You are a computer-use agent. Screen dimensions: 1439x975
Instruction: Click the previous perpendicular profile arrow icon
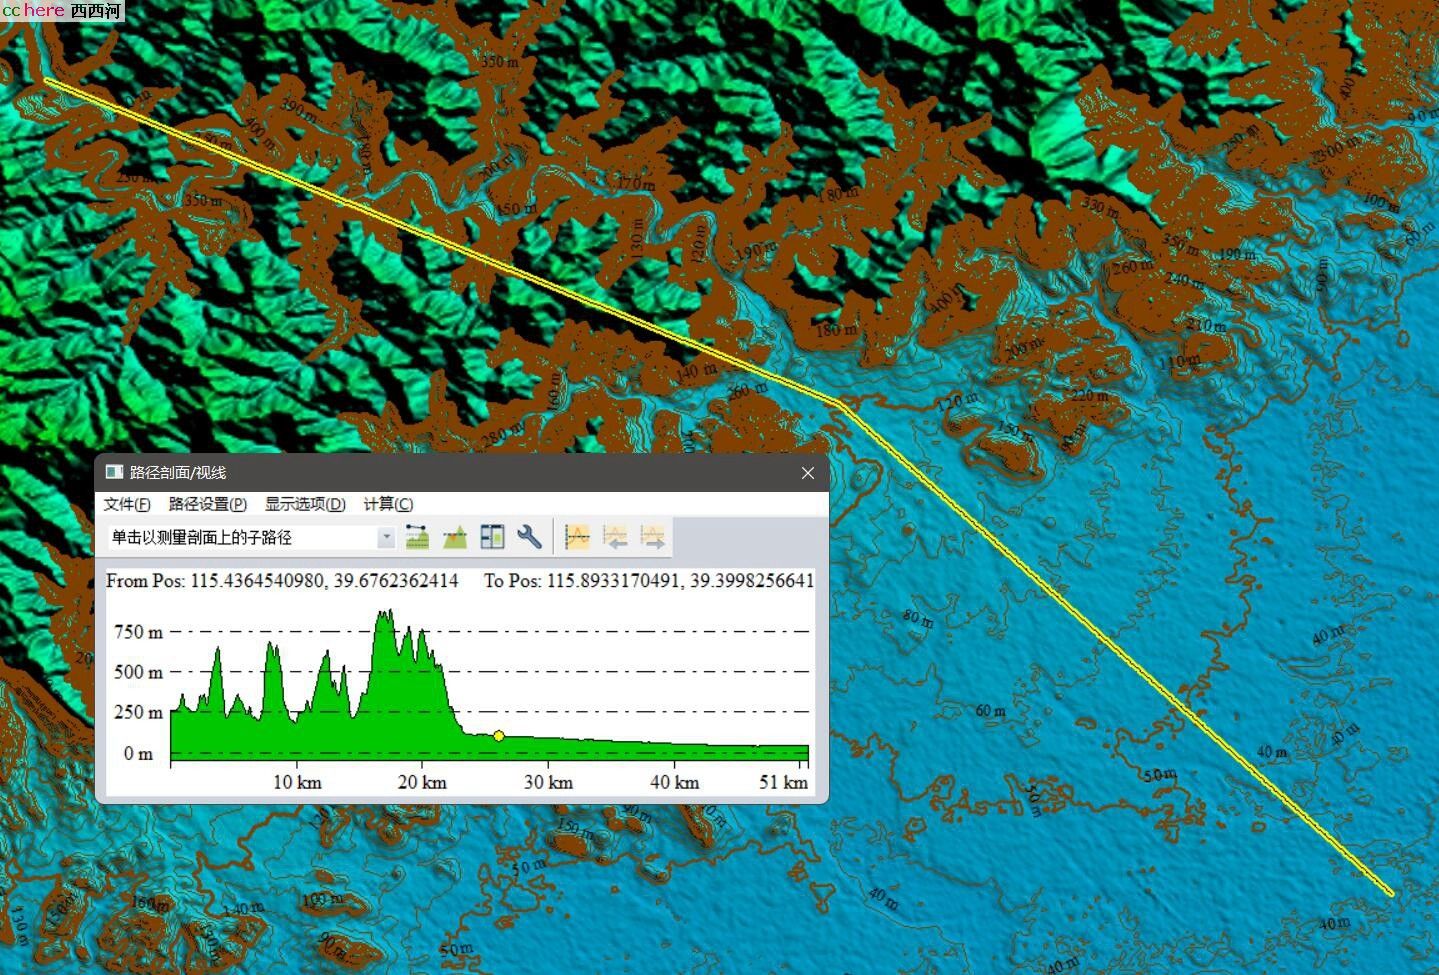pyautogui.click(x=615, y=537)
